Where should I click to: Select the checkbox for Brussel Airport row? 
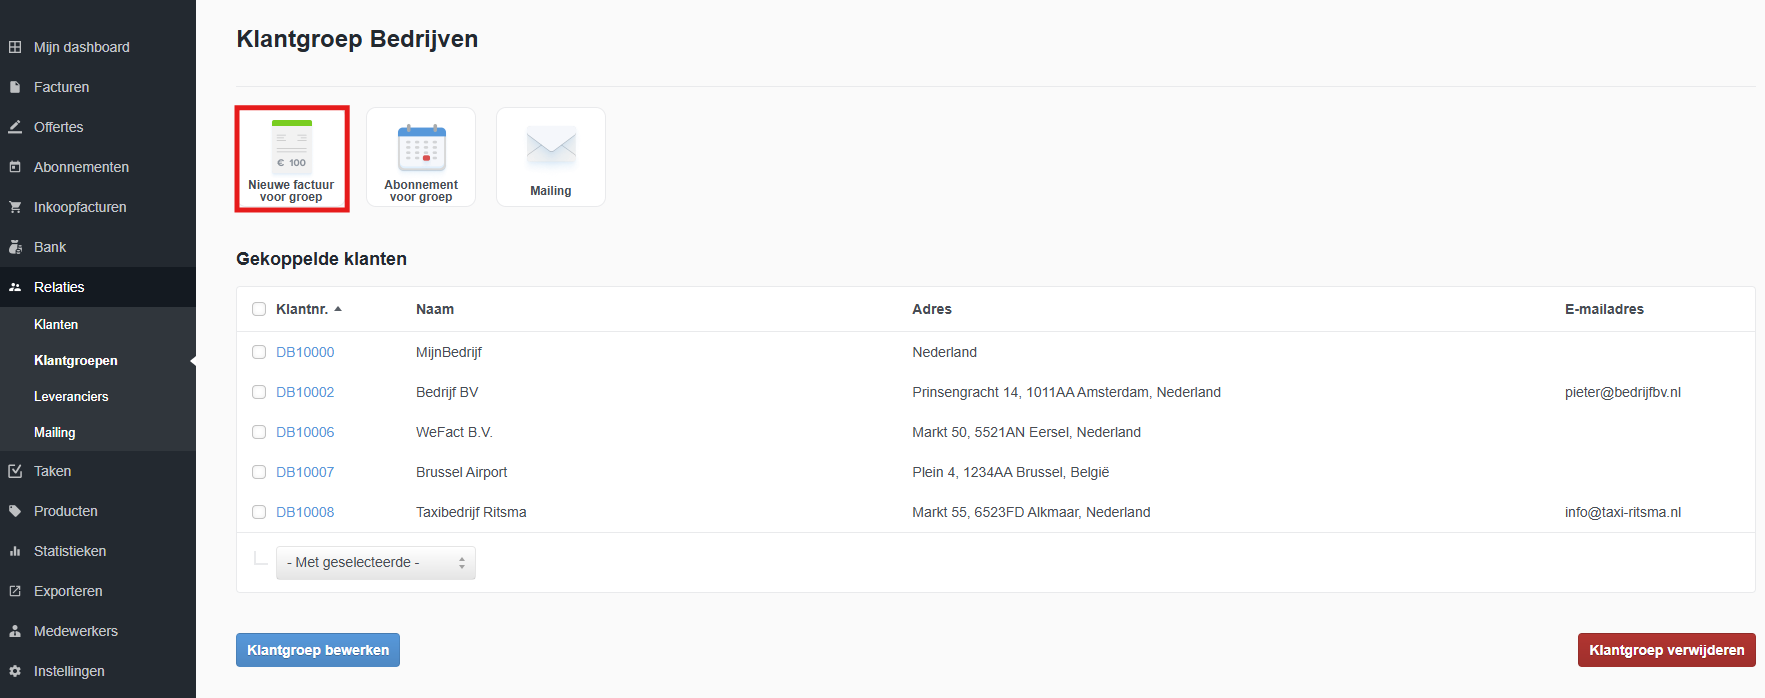pos(259,472)
